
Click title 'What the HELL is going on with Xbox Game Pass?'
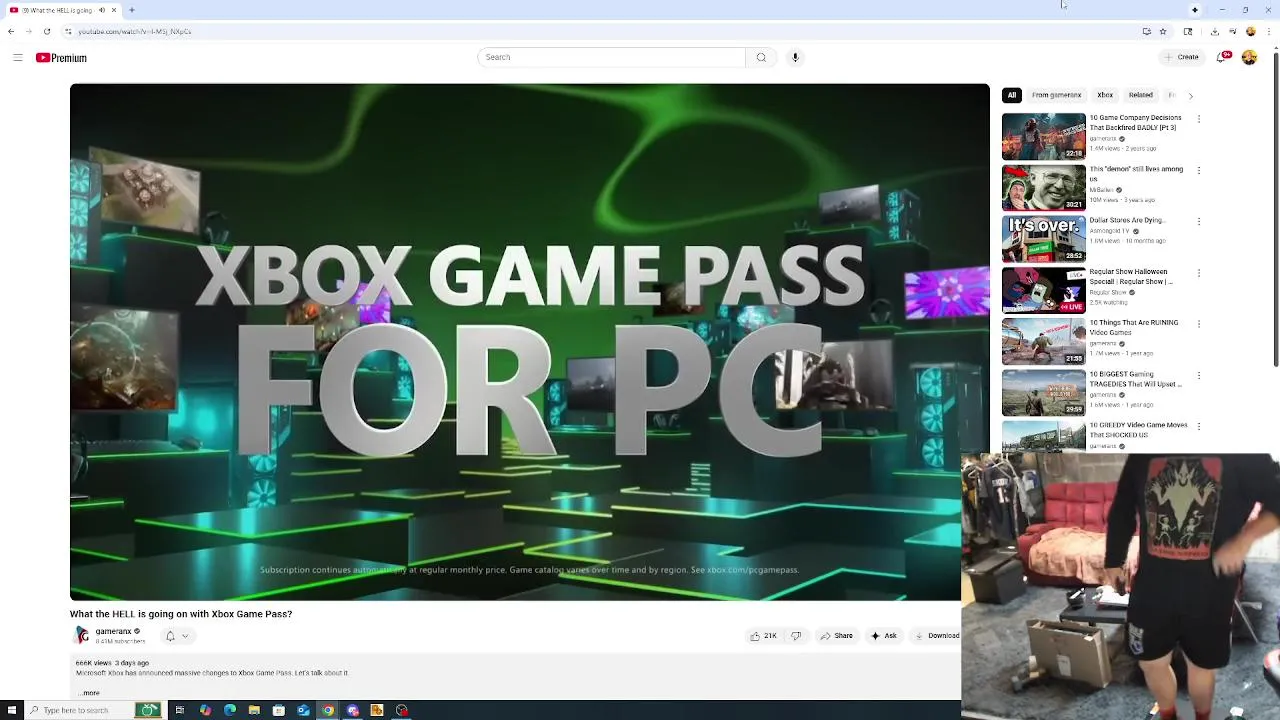click(x=181, y=614)
